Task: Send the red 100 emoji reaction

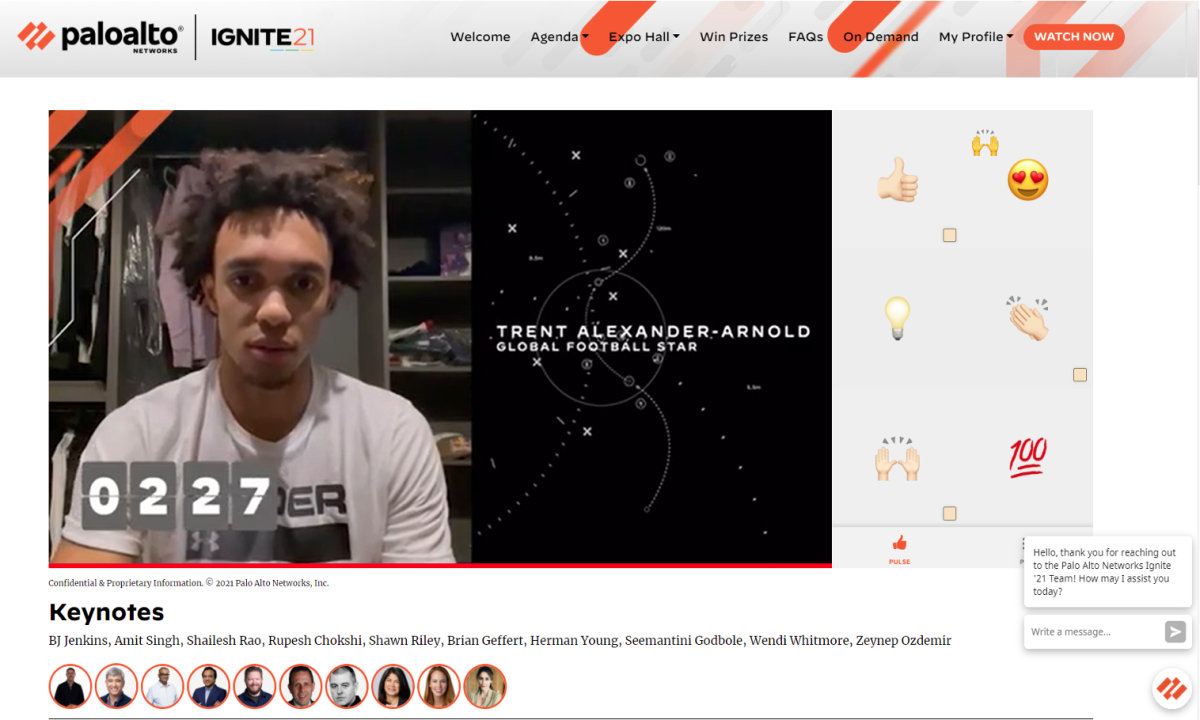Action: pyautogui.click(x=1028, y=457)
